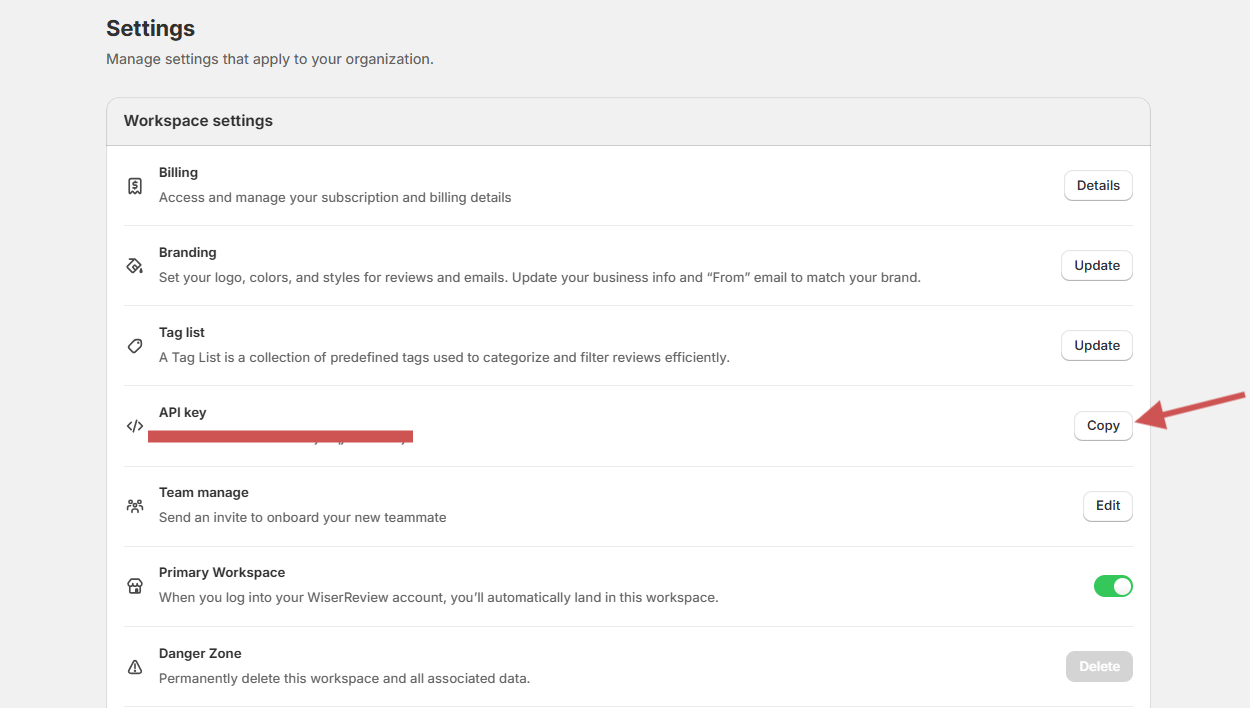This screenshot has height=708, width=1250.
Task: Click the Danger Zone row title
Action: click(200, 653)
